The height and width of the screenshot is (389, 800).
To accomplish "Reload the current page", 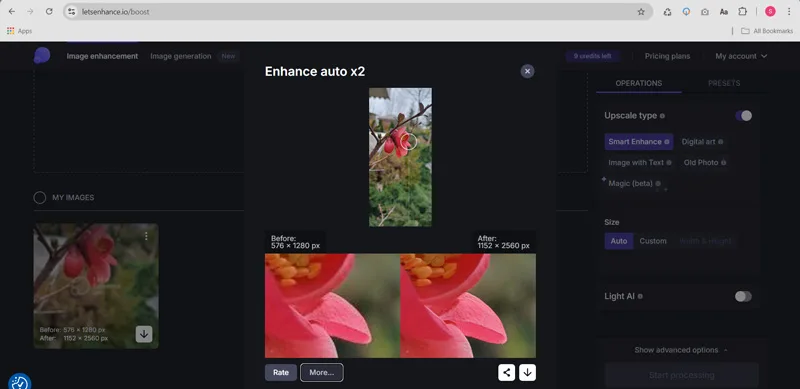I will (x=49, y=11).
